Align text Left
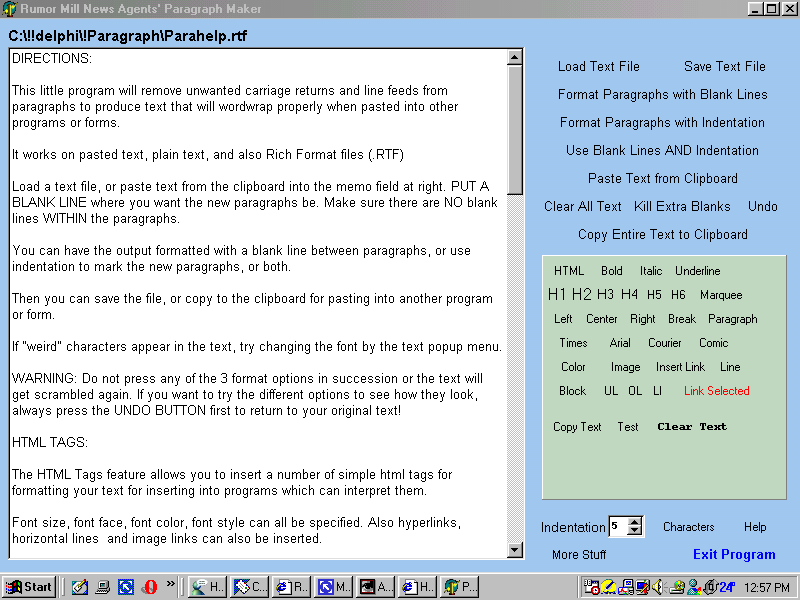Screen dimensions: 800x600 (x=563, y=319)
